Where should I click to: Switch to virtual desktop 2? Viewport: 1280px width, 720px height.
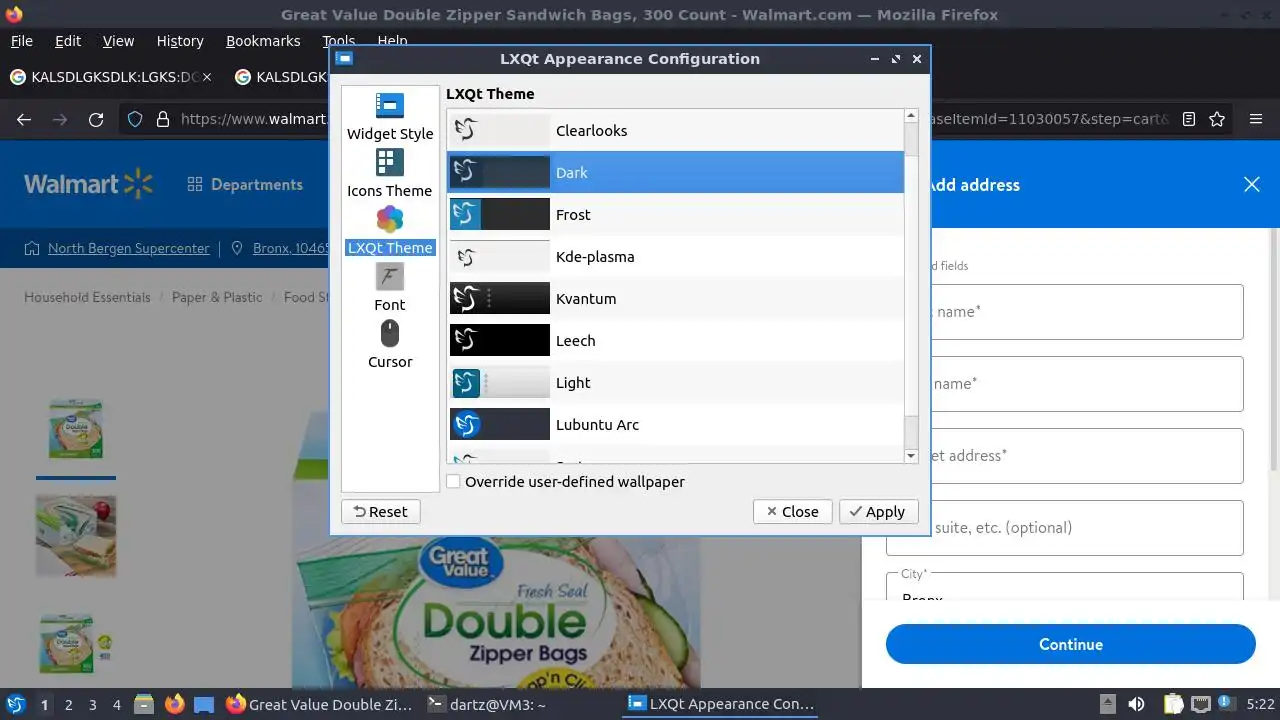[x=69, y=705]
